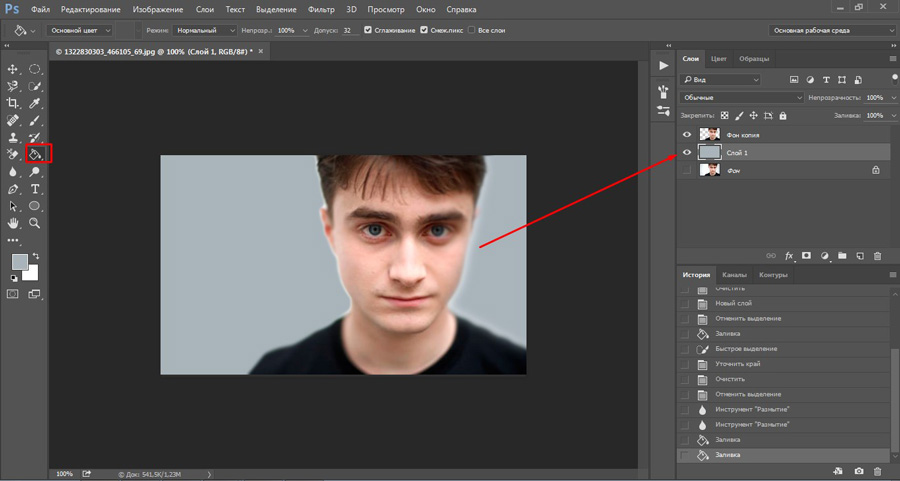Open the "Фильтр" menu
Image resolution: width=900 pixels, height=481 pixels.
point(321,9)
